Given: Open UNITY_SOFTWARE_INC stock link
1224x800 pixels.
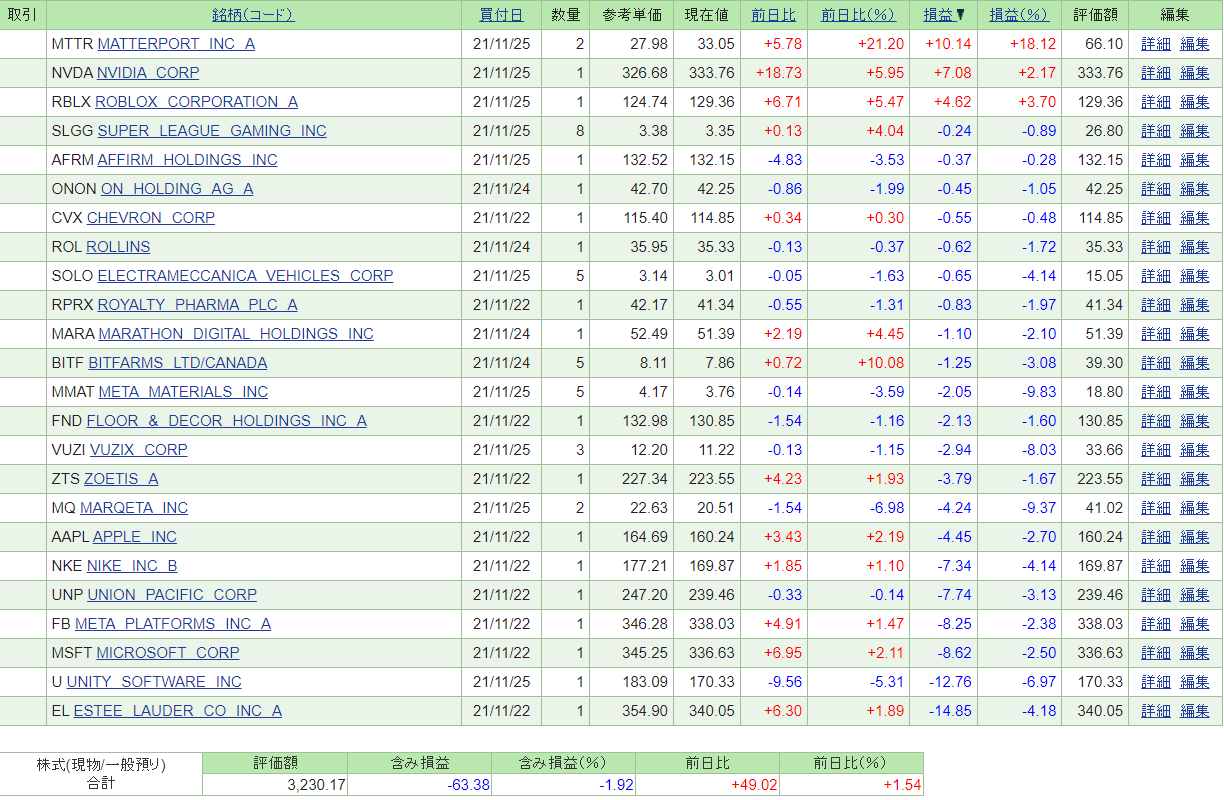Looking at the screenshot, I should [x=154, y=682].
